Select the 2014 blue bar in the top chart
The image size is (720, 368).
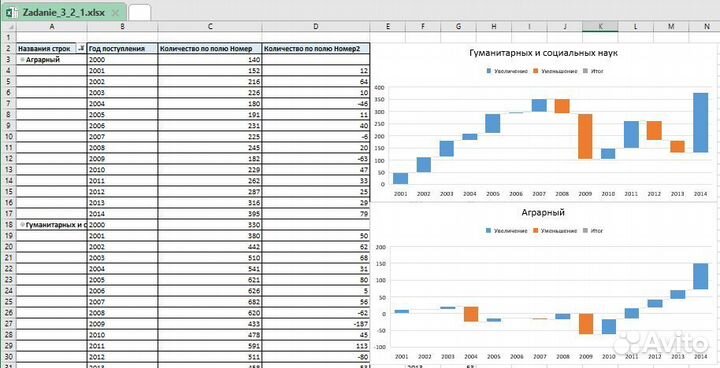click(700, 122)
